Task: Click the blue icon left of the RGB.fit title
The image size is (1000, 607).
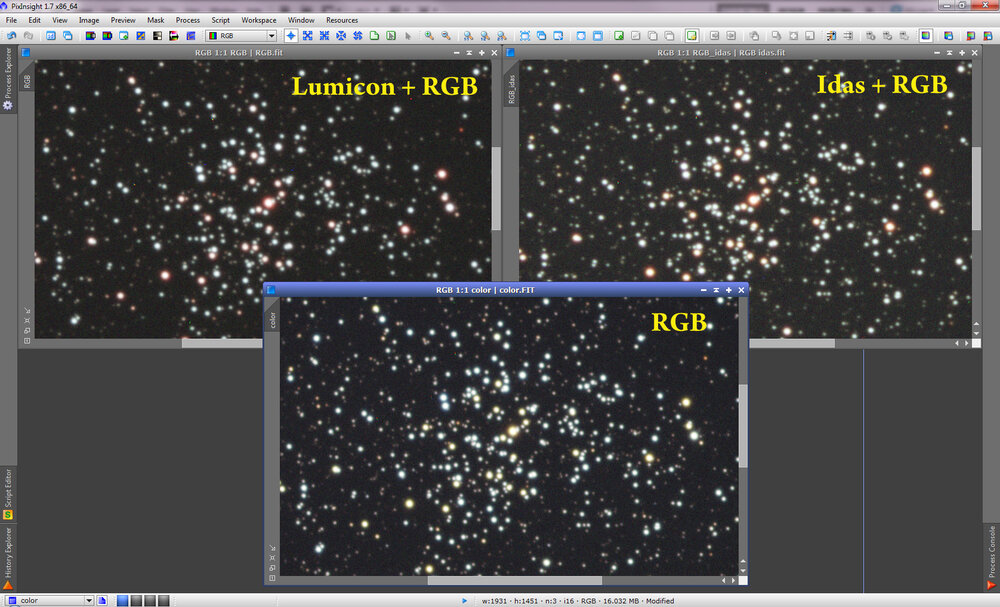Action: point(25,52)
